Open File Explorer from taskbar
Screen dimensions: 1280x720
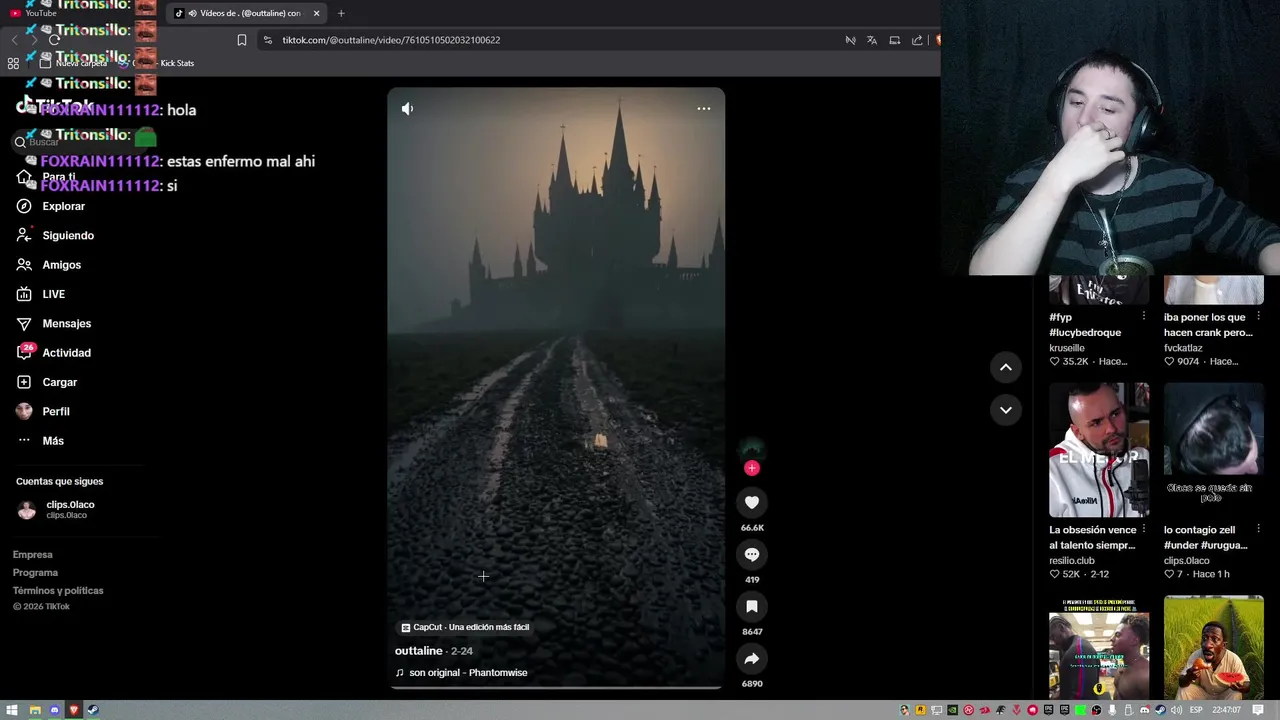click(35, 710)
